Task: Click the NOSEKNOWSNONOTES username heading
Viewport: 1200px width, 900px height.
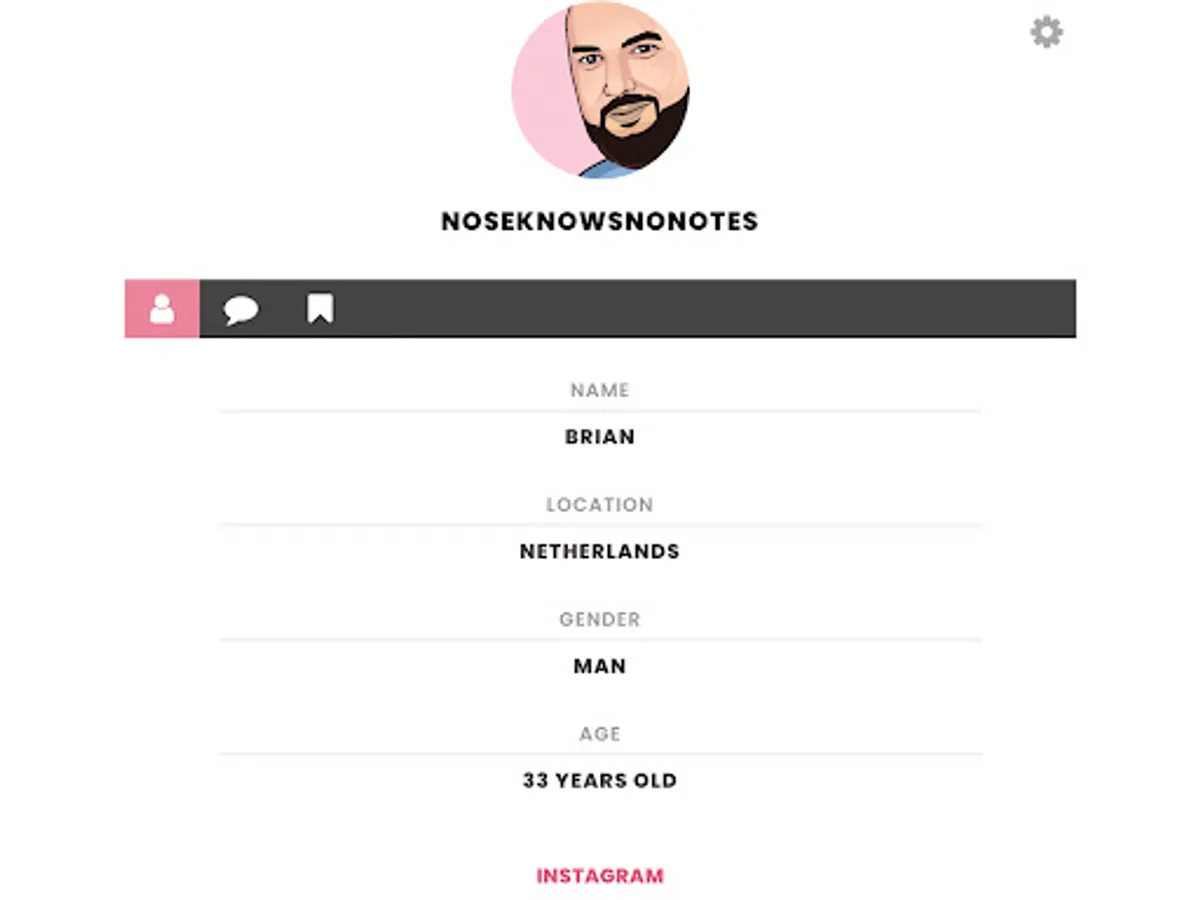Action: [600, 221]
